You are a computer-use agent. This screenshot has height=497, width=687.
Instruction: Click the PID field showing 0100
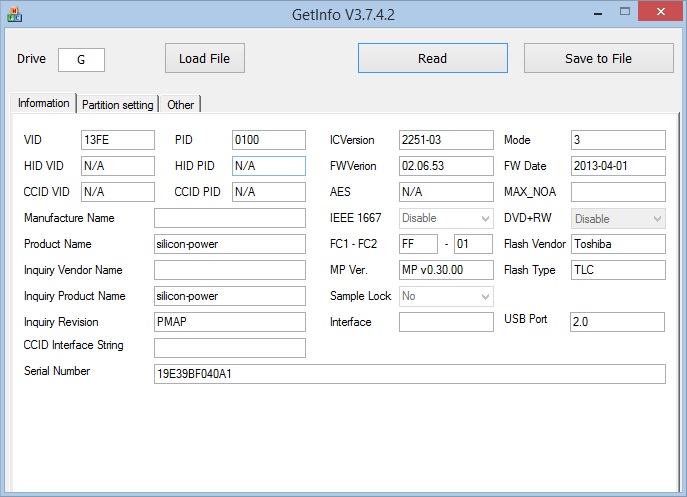click(x=269, y=140)
